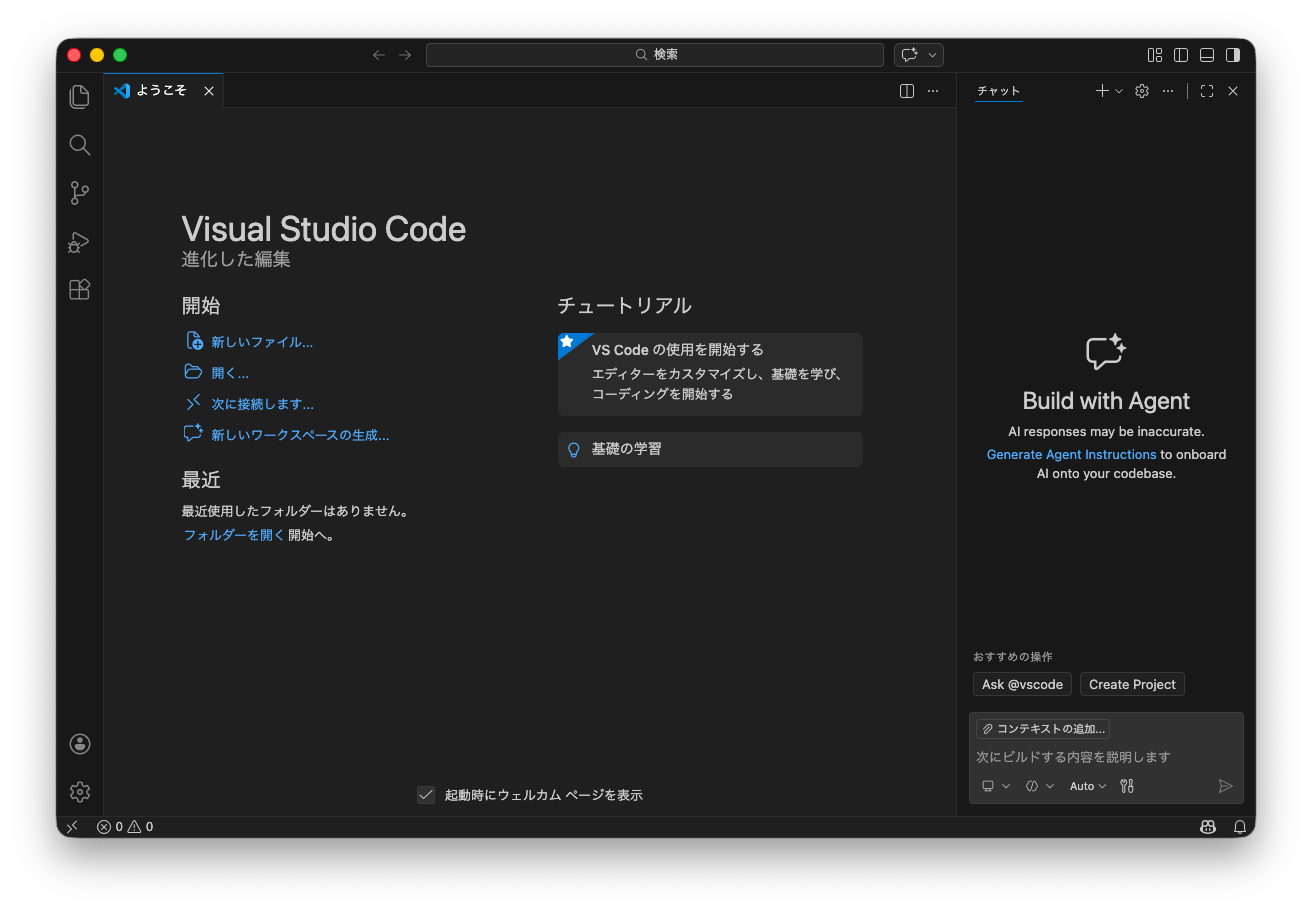
Task: Click the 開く... link
Action: click(x=230, y=373)
